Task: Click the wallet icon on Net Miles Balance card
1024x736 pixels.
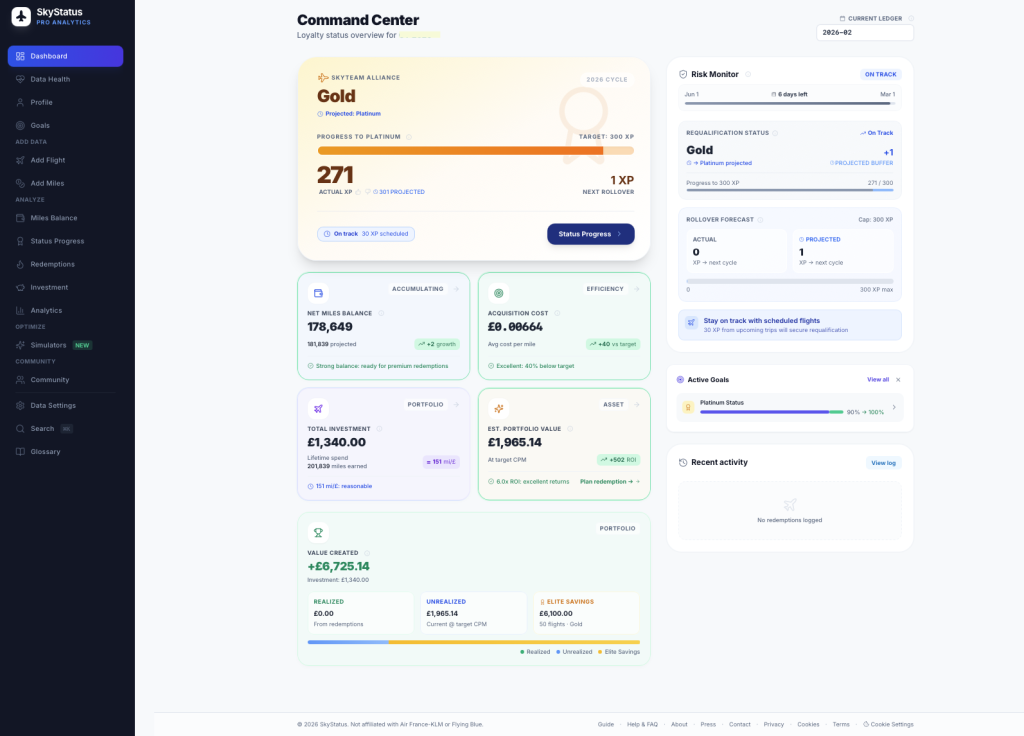Action: click(318, 293)
